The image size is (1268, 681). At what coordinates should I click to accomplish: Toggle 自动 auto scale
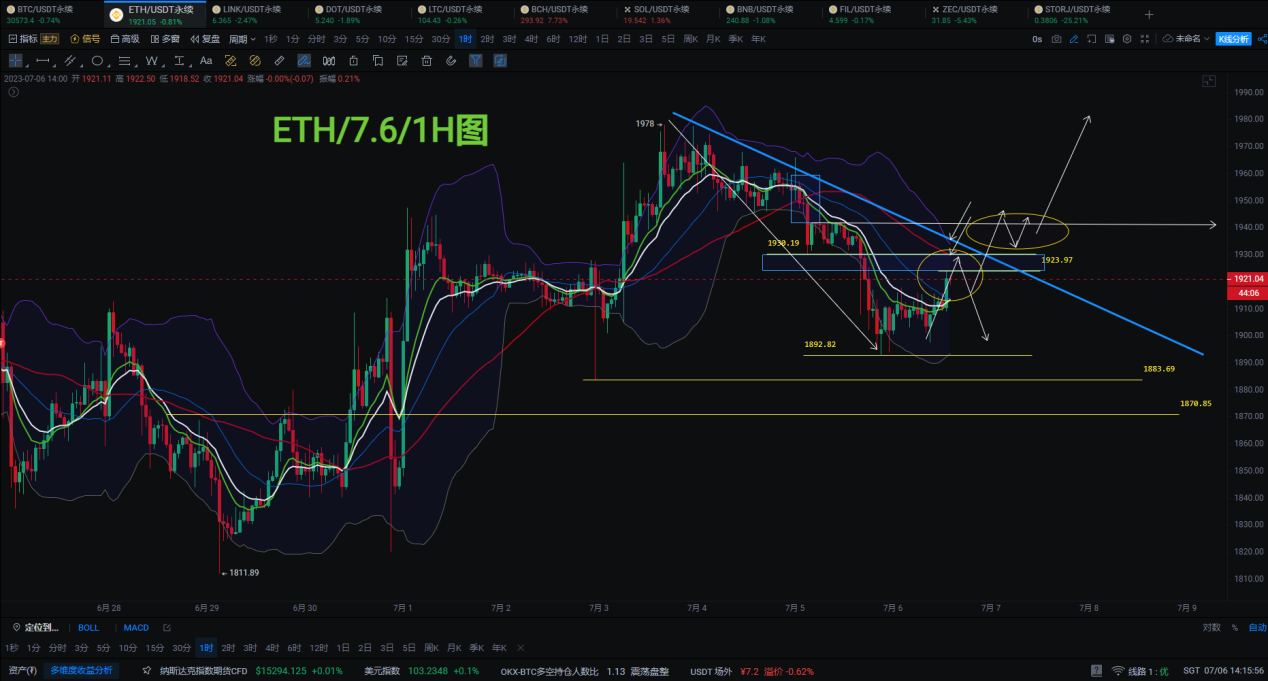click(1257, 628)
